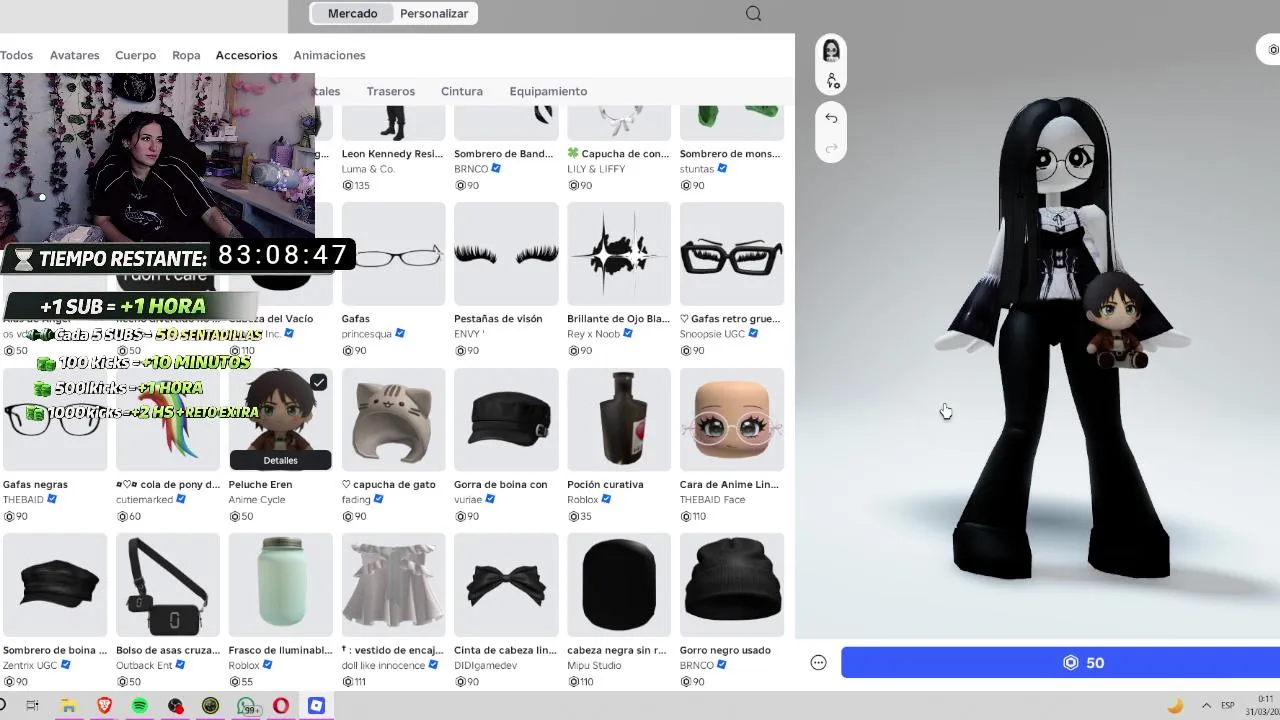Select Gafas retro grue... thumbnail
This screenshot has height=720, width=1280.
(732, 254)
